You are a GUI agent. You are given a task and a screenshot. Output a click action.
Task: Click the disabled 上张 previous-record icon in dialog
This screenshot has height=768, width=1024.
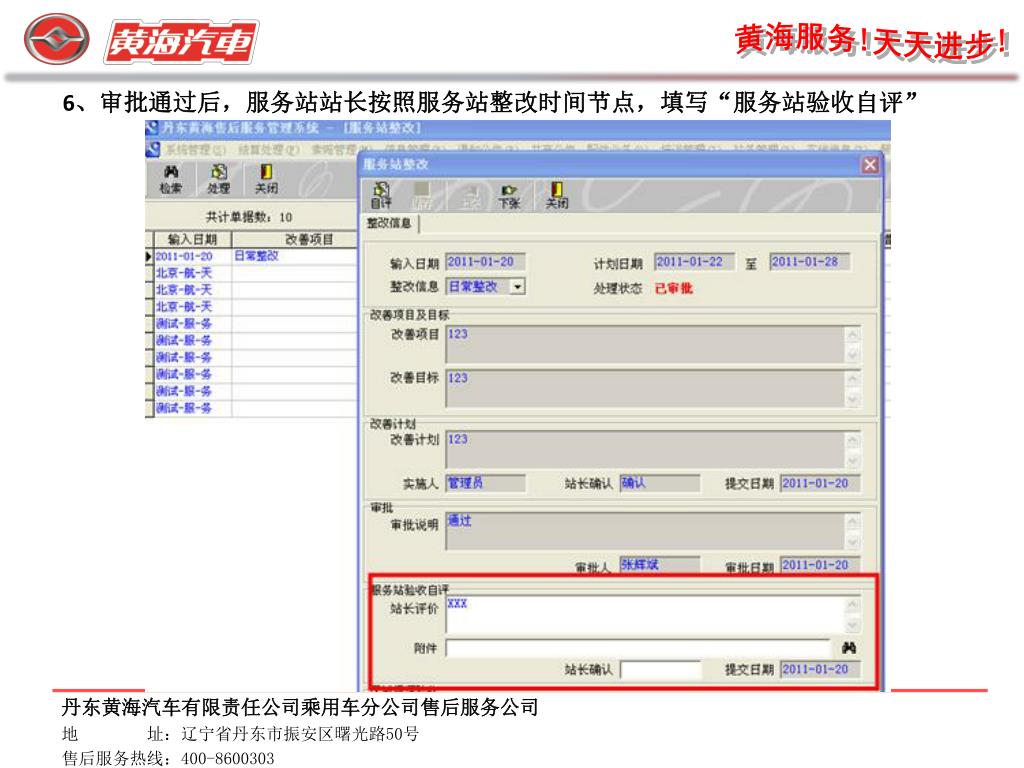pos(469,195)
